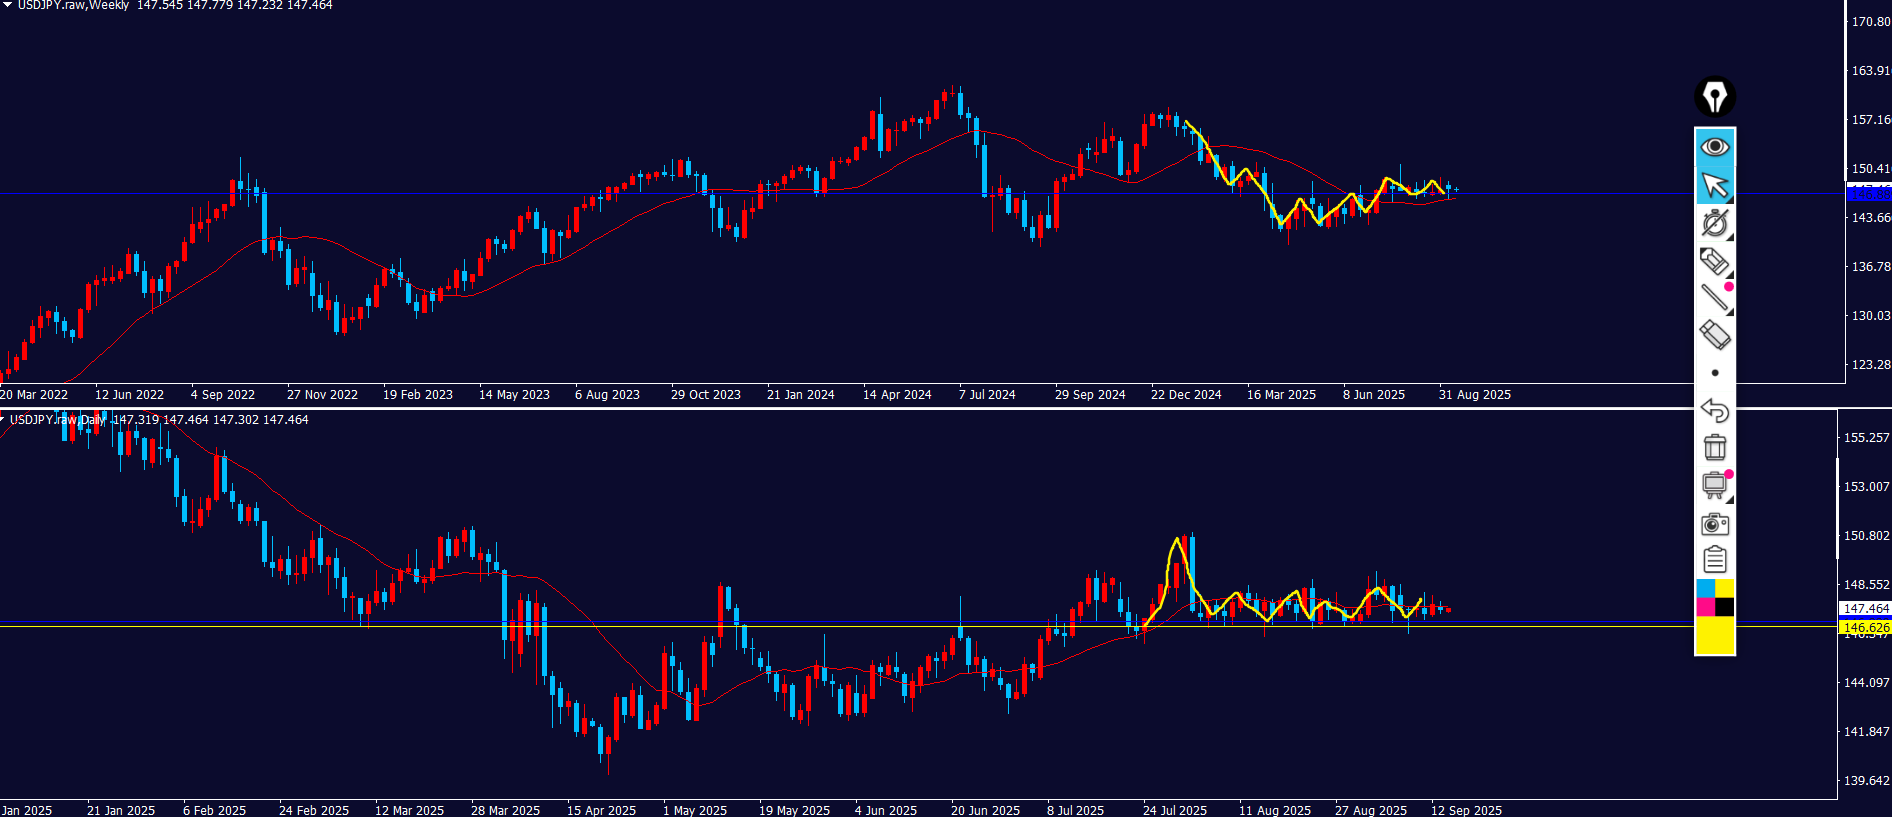The image size is (1892, 817).
Task: Expand the USDJPY Daily chart dropdown triangle
Action: click(3, 419)
